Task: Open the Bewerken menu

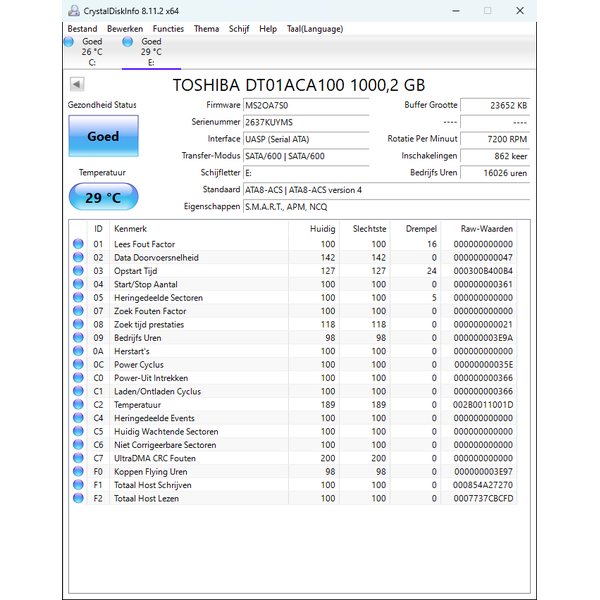Action: click(x=125, y=29)
